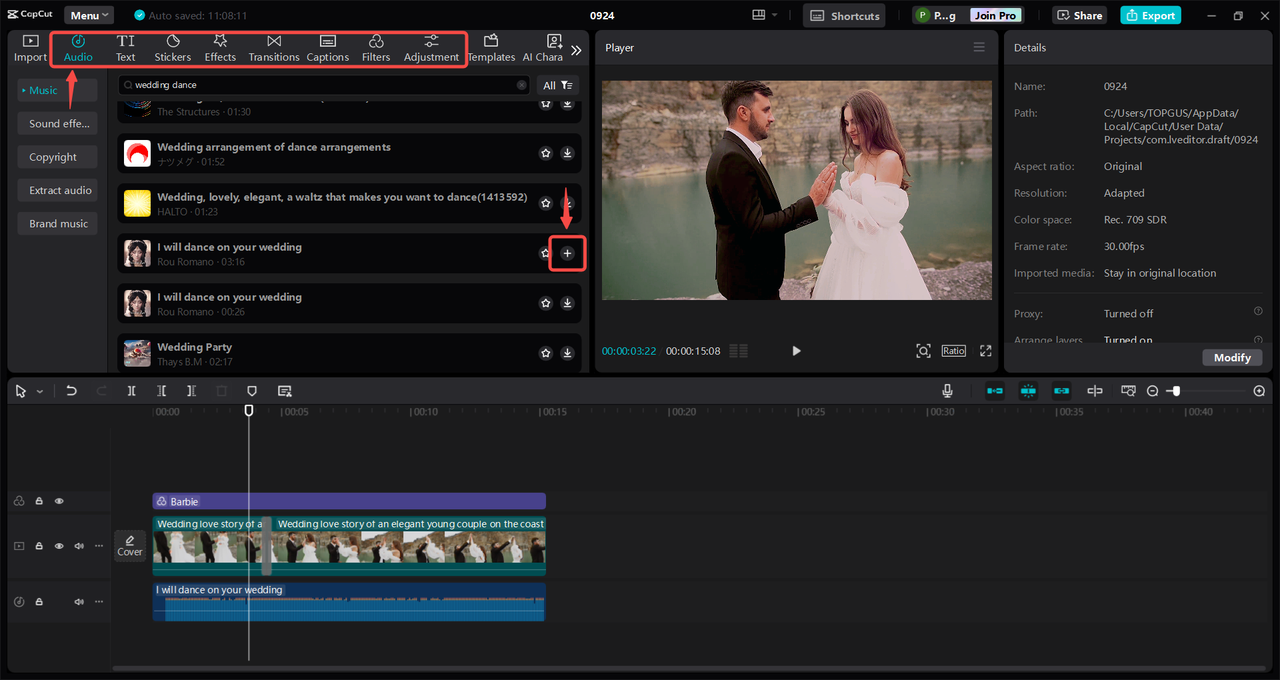Click the Join Pro button

[x=995, y=16]
